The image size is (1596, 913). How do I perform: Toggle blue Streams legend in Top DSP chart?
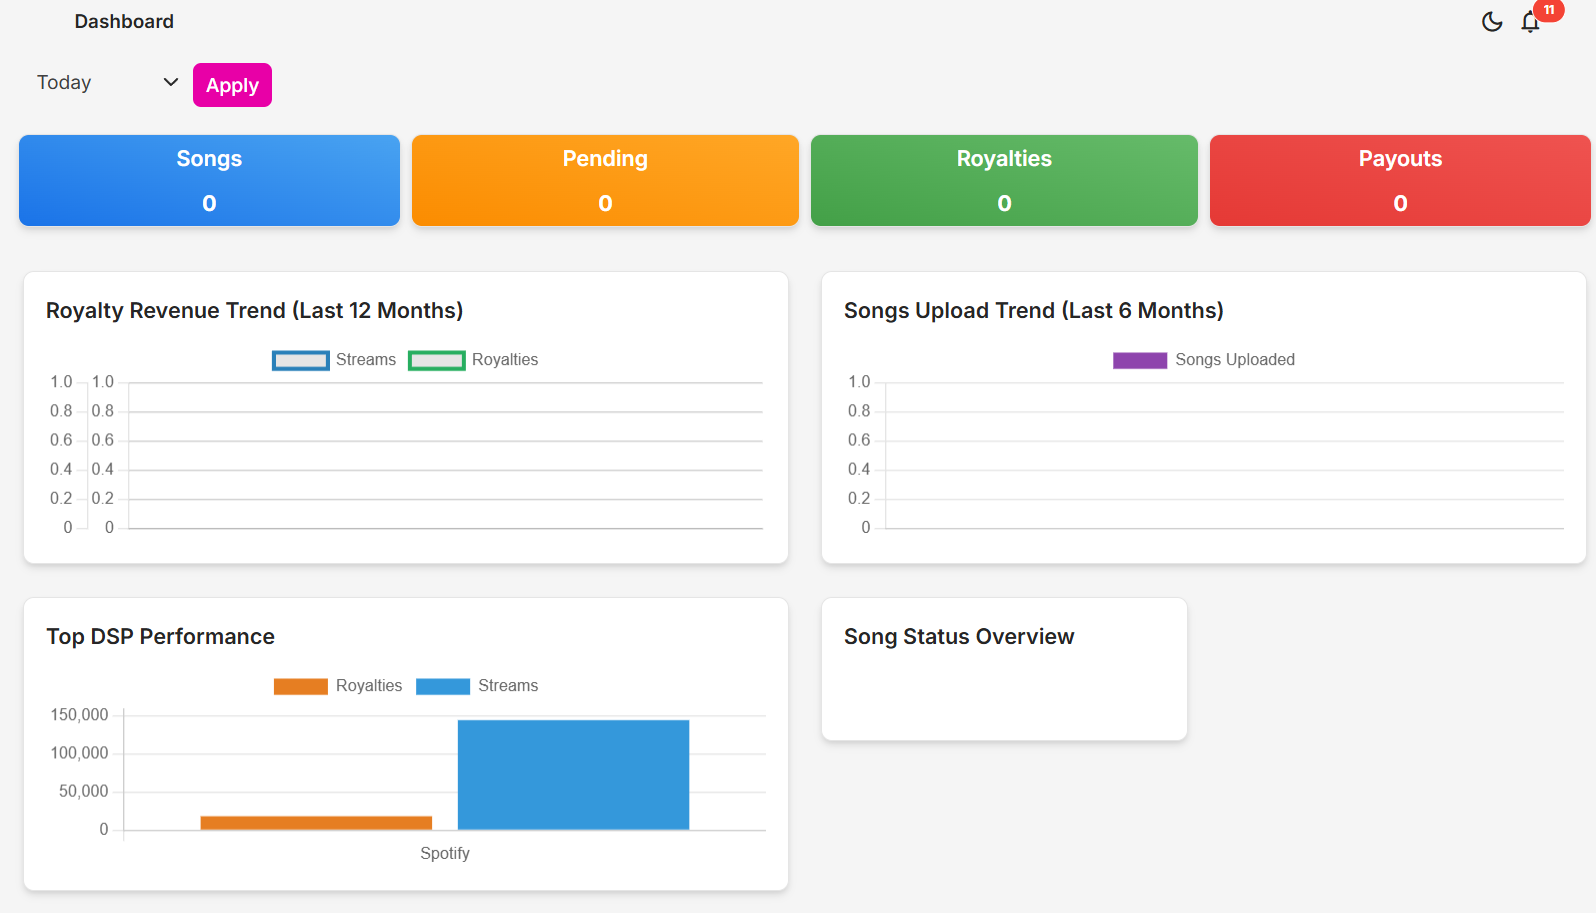pos(478,686)
